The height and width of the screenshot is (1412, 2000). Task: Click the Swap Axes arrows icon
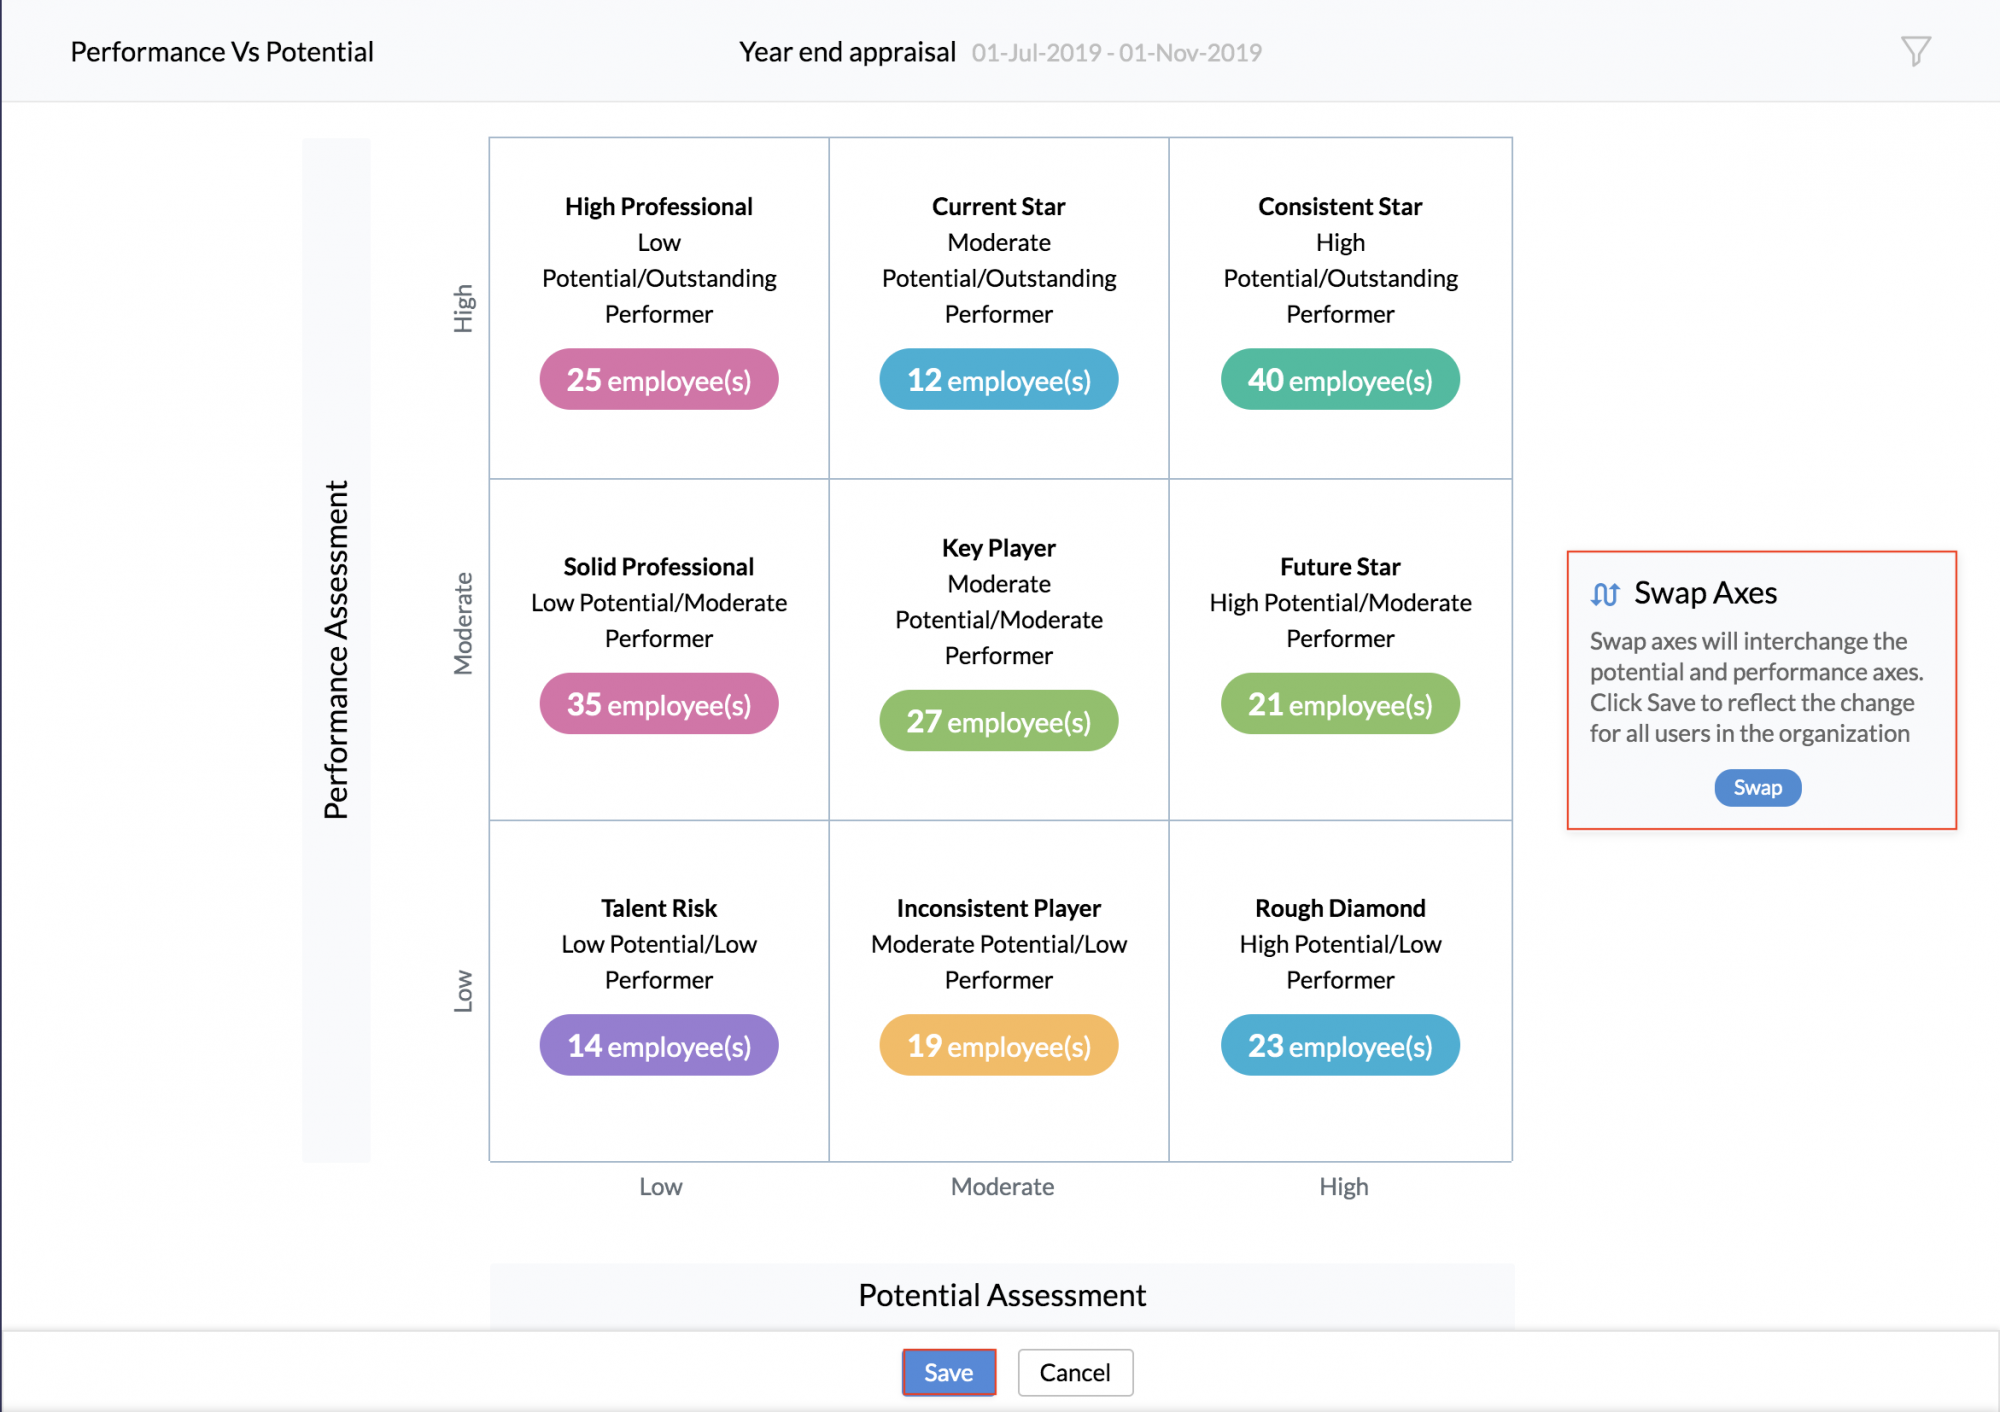click(1605, 593)
